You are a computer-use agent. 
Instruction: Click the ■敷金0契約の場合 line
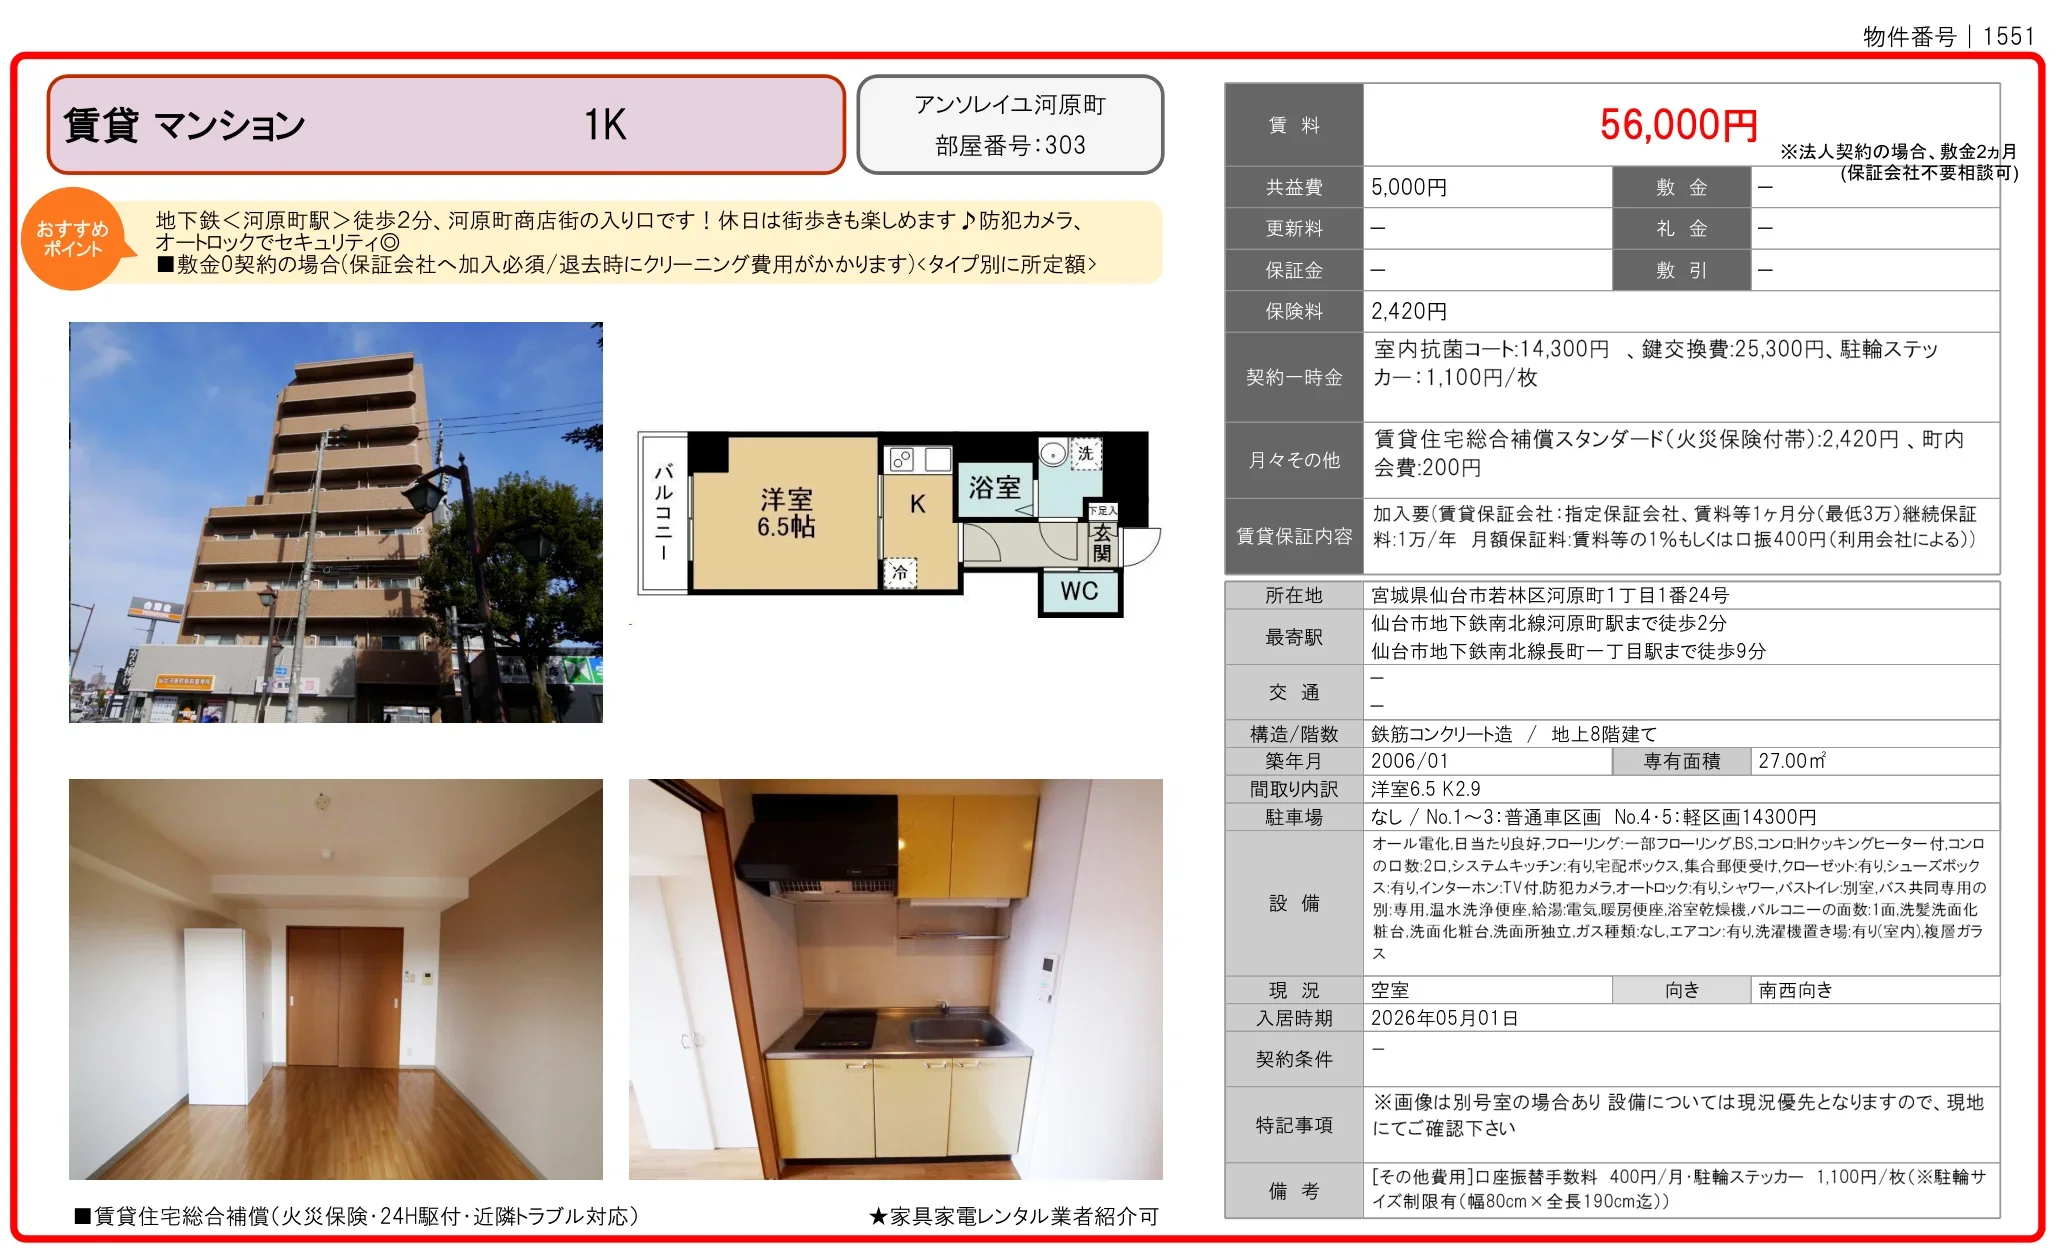click(x=627, y=265)
